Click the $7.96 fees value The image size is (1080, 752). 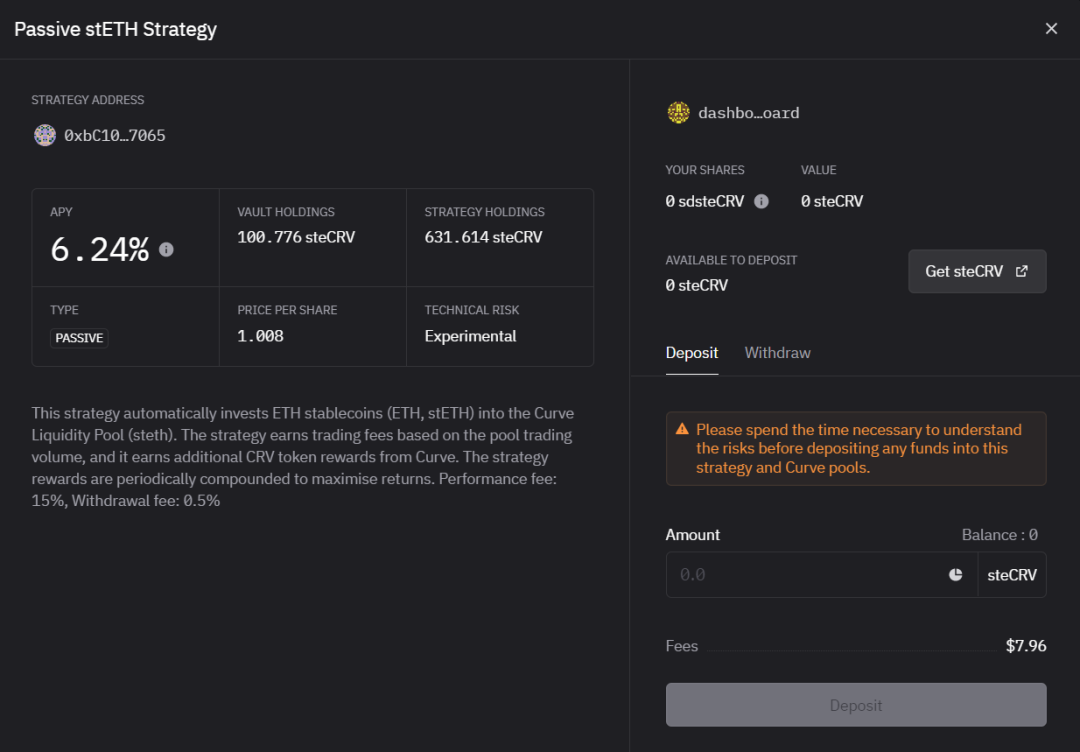coord(1026,645)
